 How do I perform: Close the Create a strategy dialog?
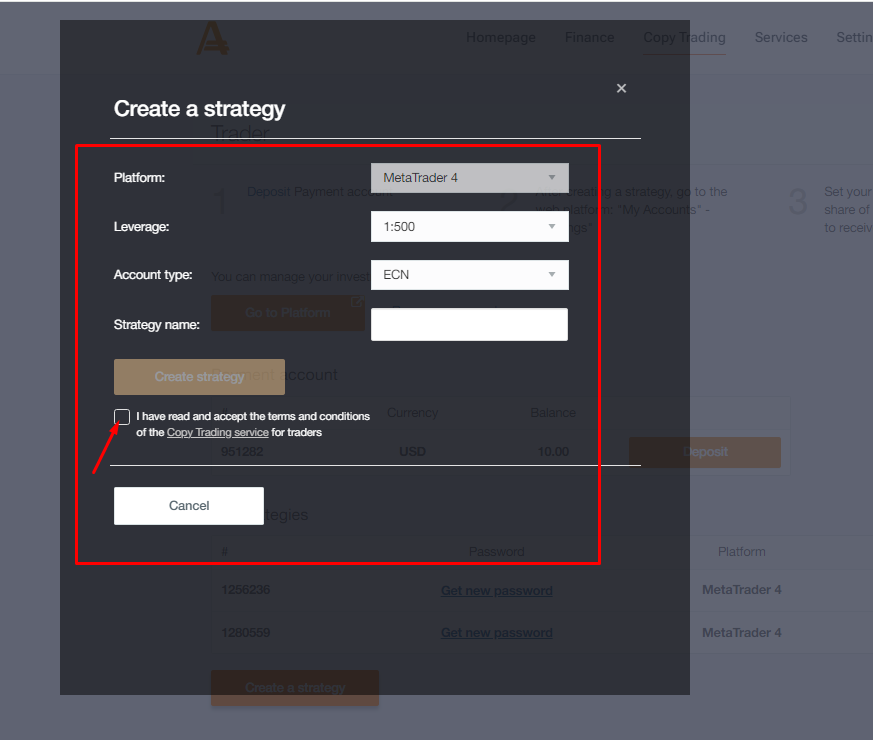click(621, 88)
